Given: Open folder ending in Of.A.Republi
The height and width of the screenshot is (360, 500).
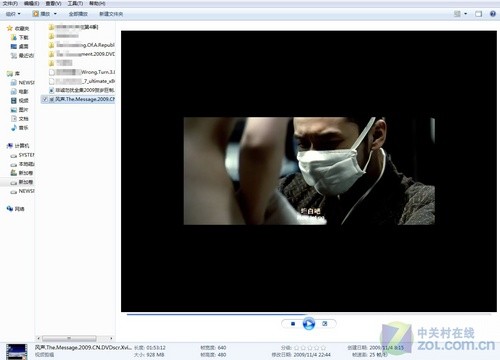Looking at the screenshot, I should 82,45.
